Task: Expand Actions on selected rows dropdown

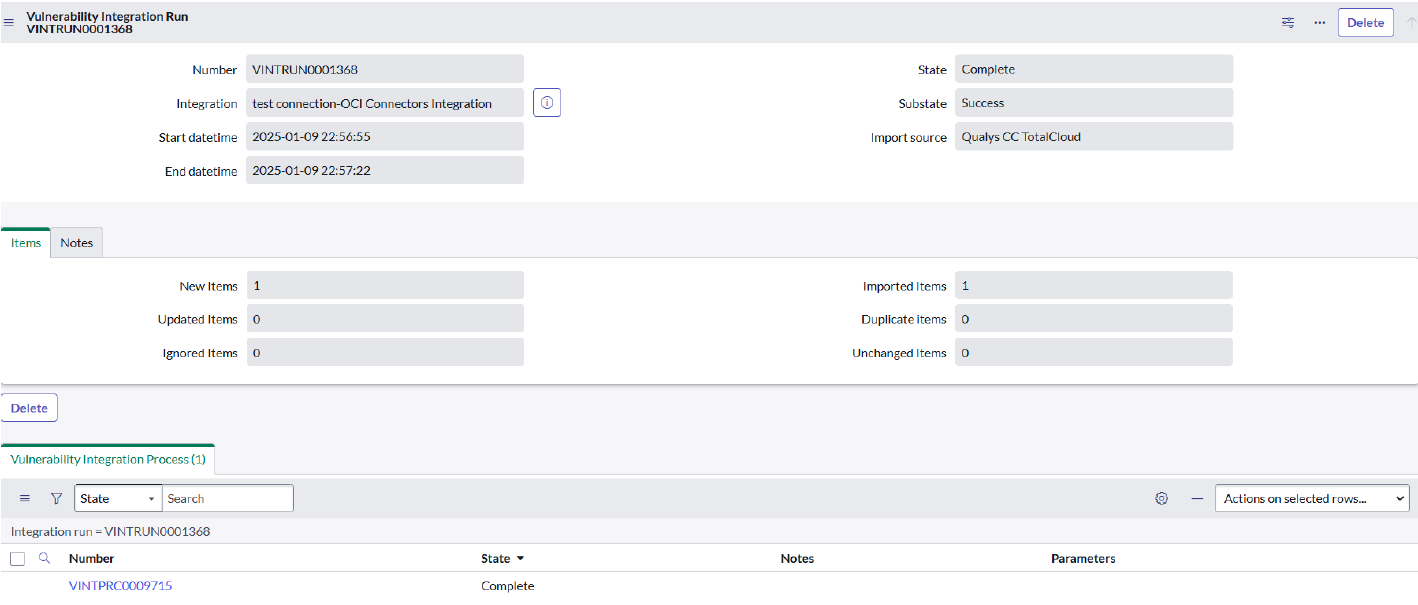Action: (1311, 498)
